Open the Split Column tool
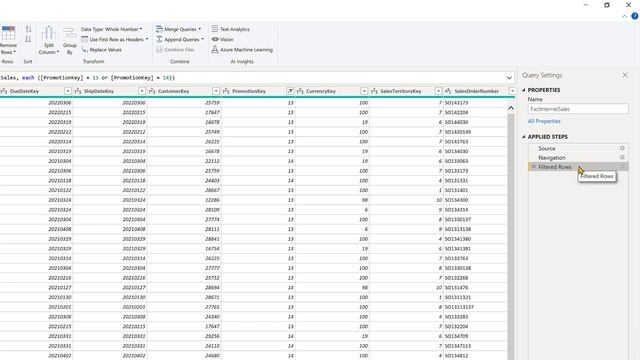 (49, 41)
